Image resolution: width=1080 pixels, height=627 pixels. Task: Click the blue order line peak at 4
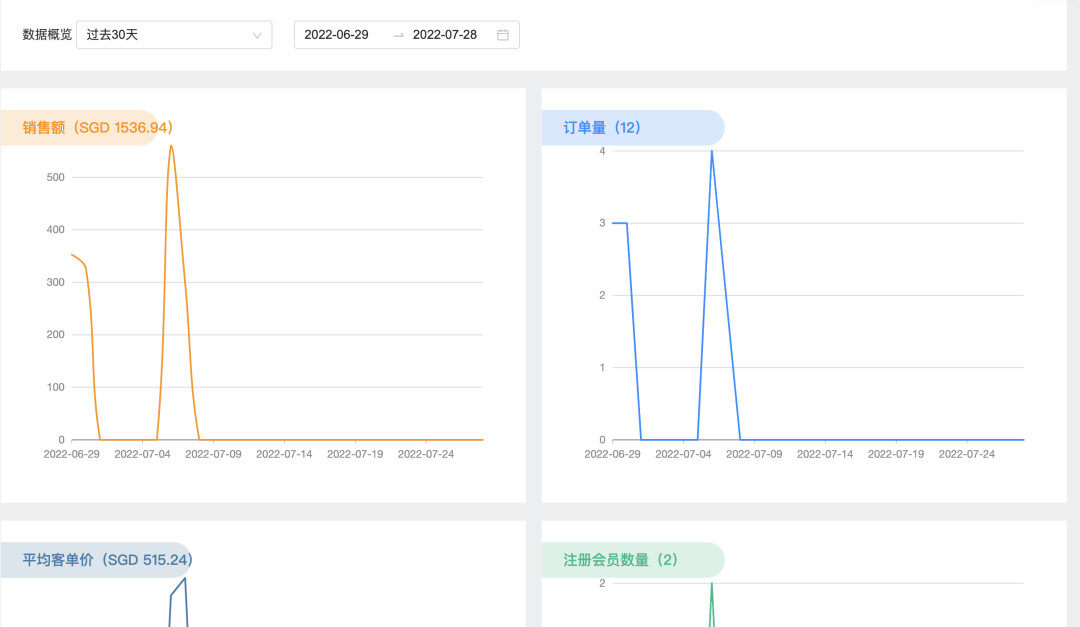point(712,152)
